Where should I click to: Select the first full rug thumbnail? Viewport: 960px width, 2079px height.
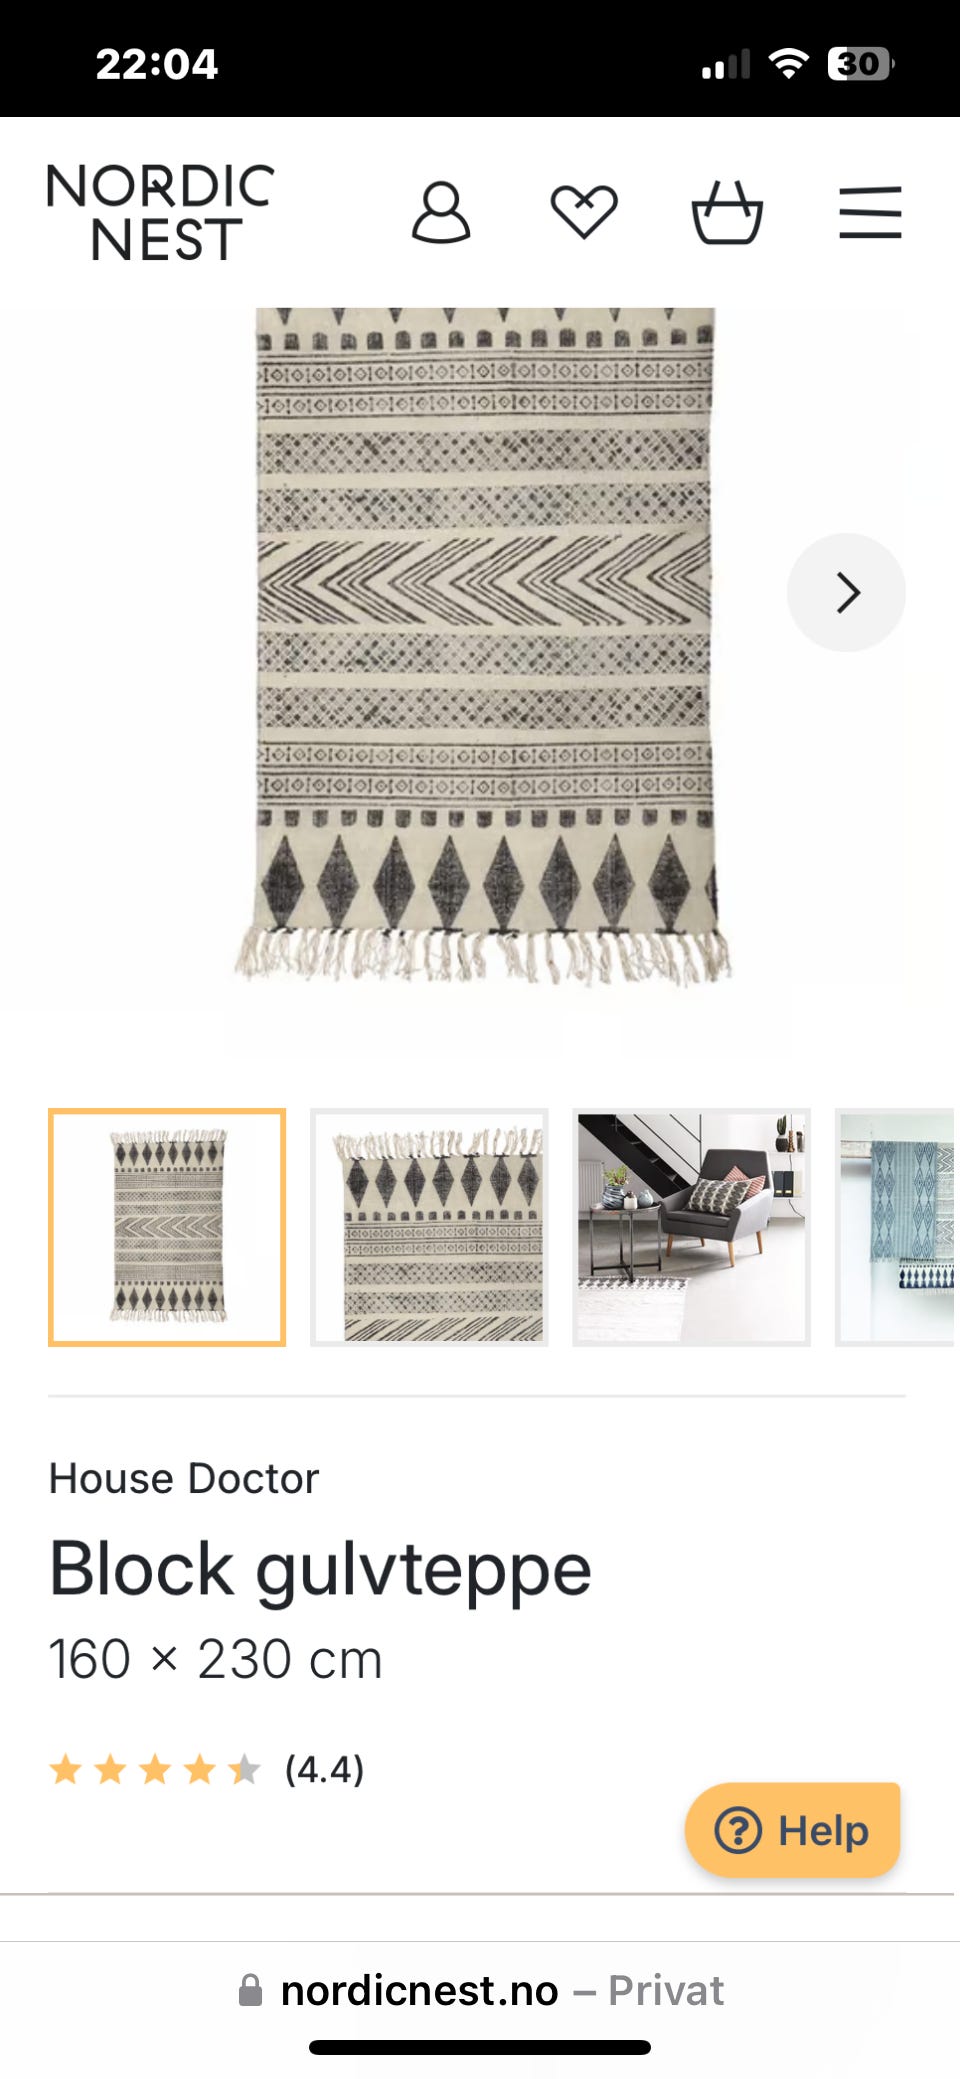167,1227
